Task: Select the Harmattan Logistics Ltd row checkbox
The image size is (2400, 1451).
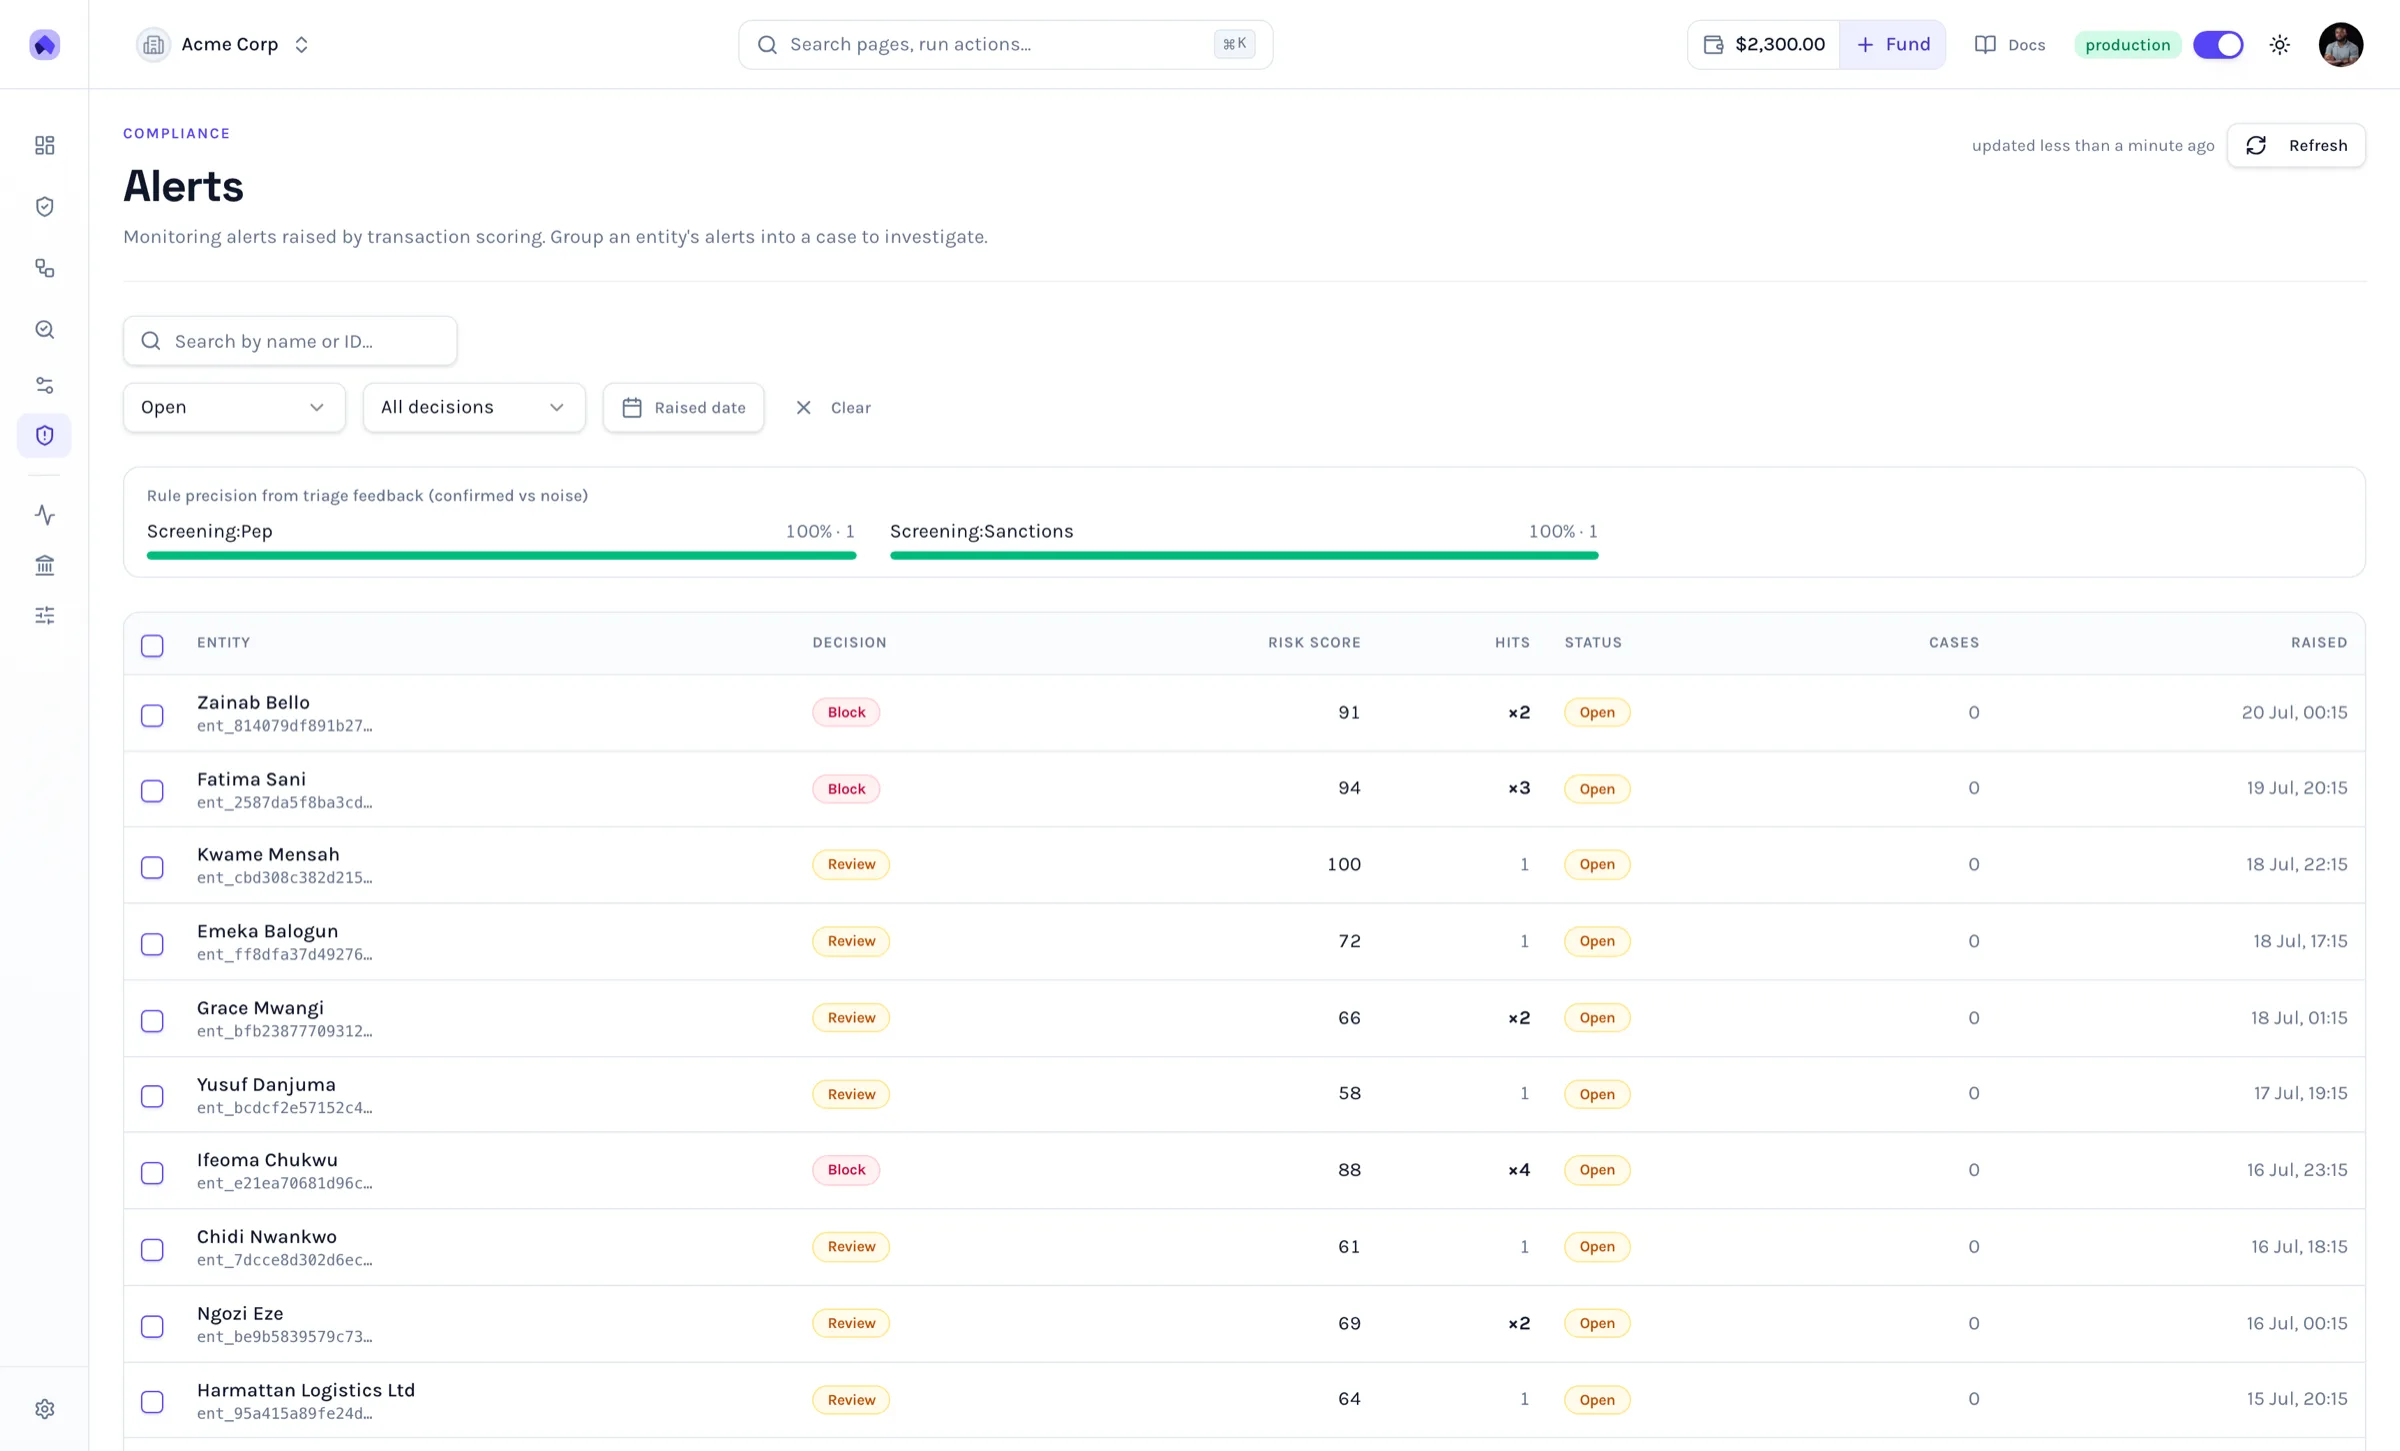Action: click(x=152, y=1402)
